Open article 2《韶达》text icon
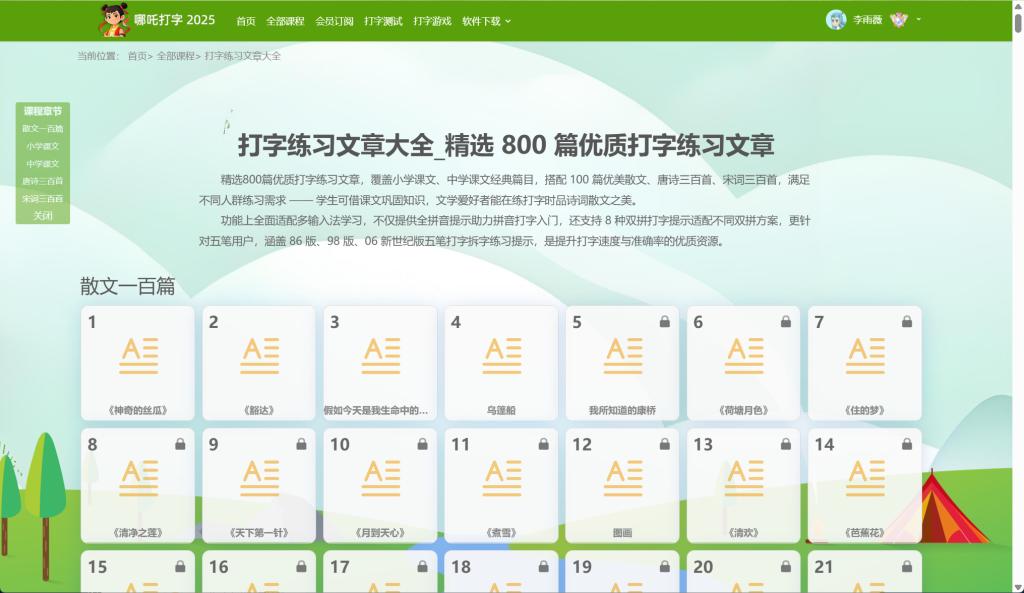This screenshot has width=1024, height=593. coord(259,355)
